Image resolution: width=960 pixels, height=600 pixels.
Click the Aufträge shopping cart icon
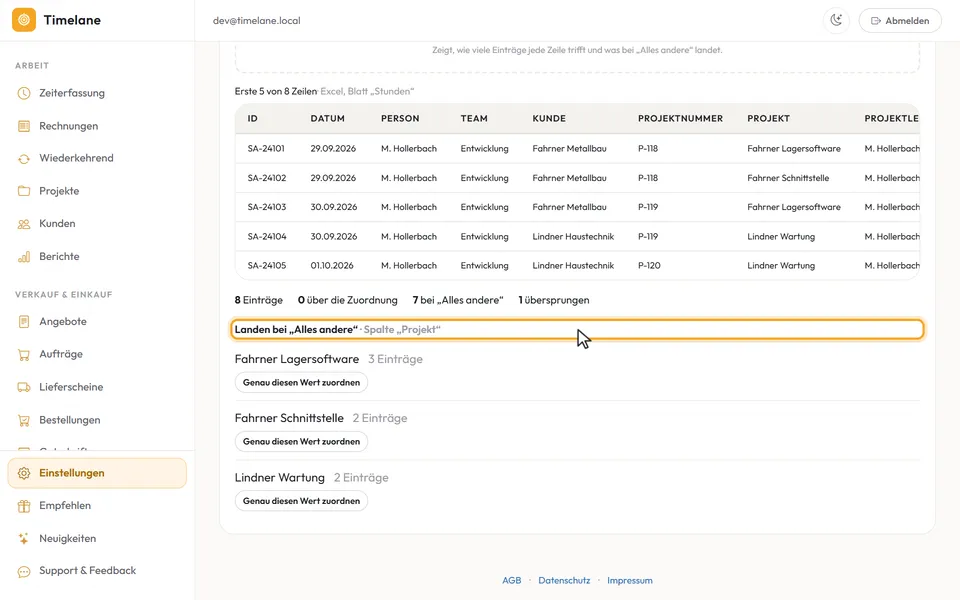pyautogui.click(x=24, y=354)
